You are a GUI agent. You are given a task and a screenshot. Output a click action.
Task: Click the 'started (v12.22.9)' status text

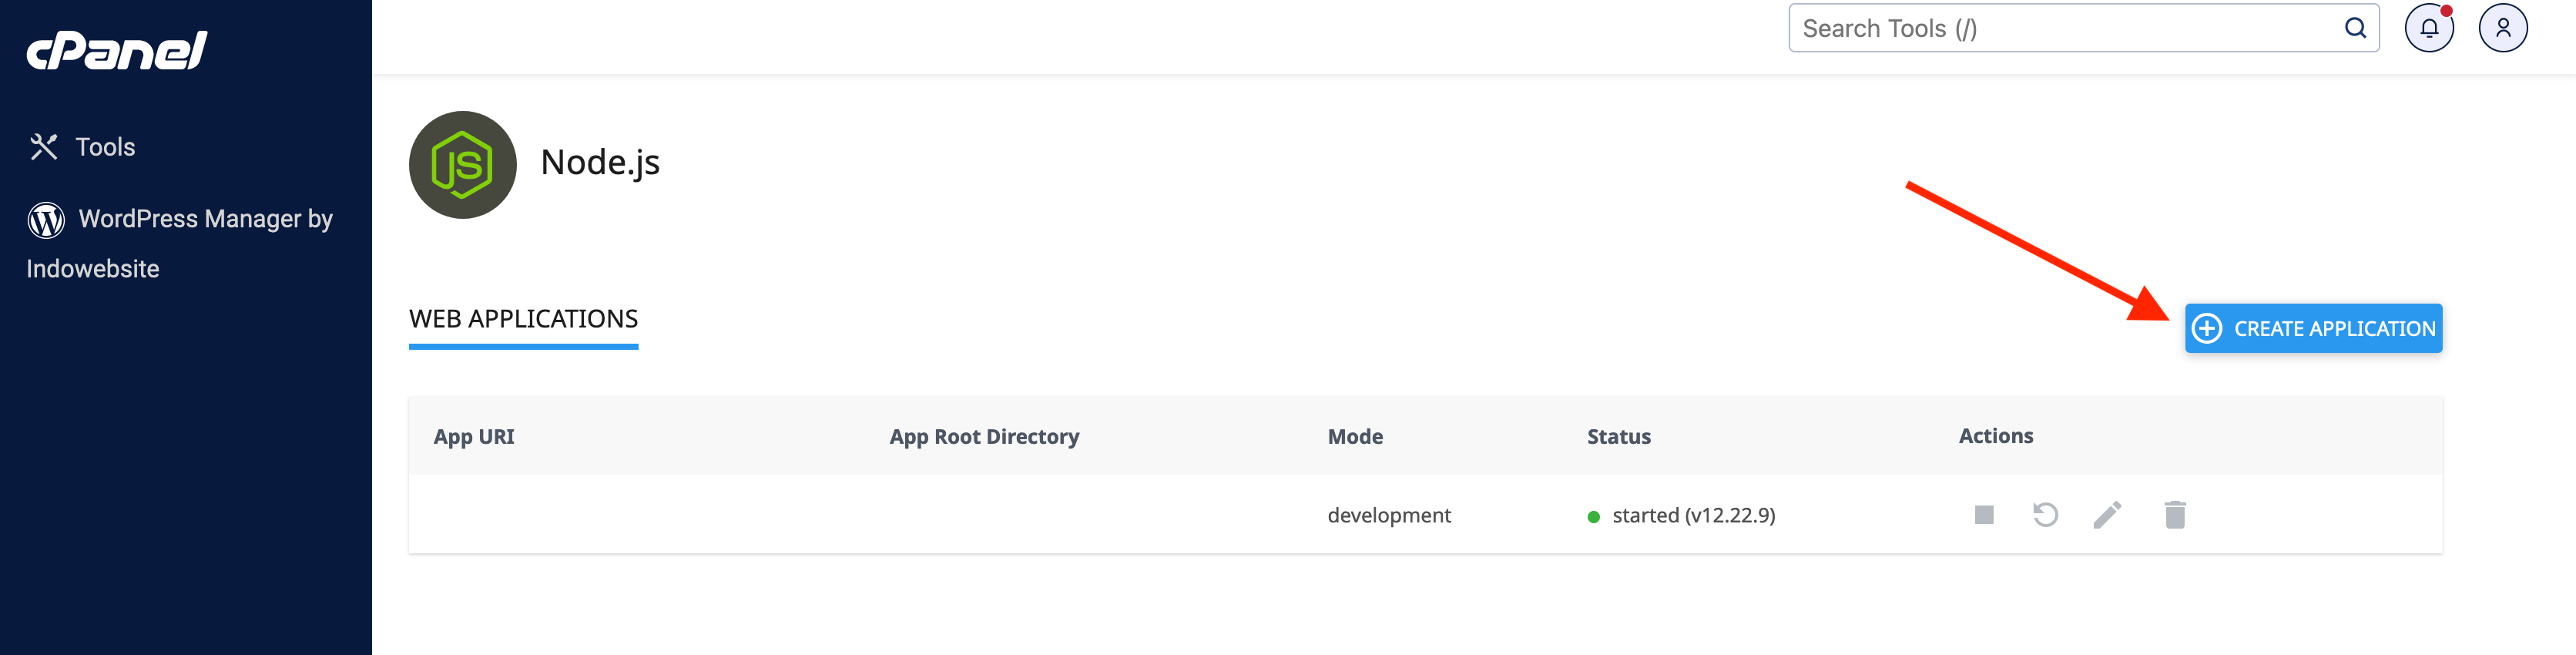point(1693,515)
